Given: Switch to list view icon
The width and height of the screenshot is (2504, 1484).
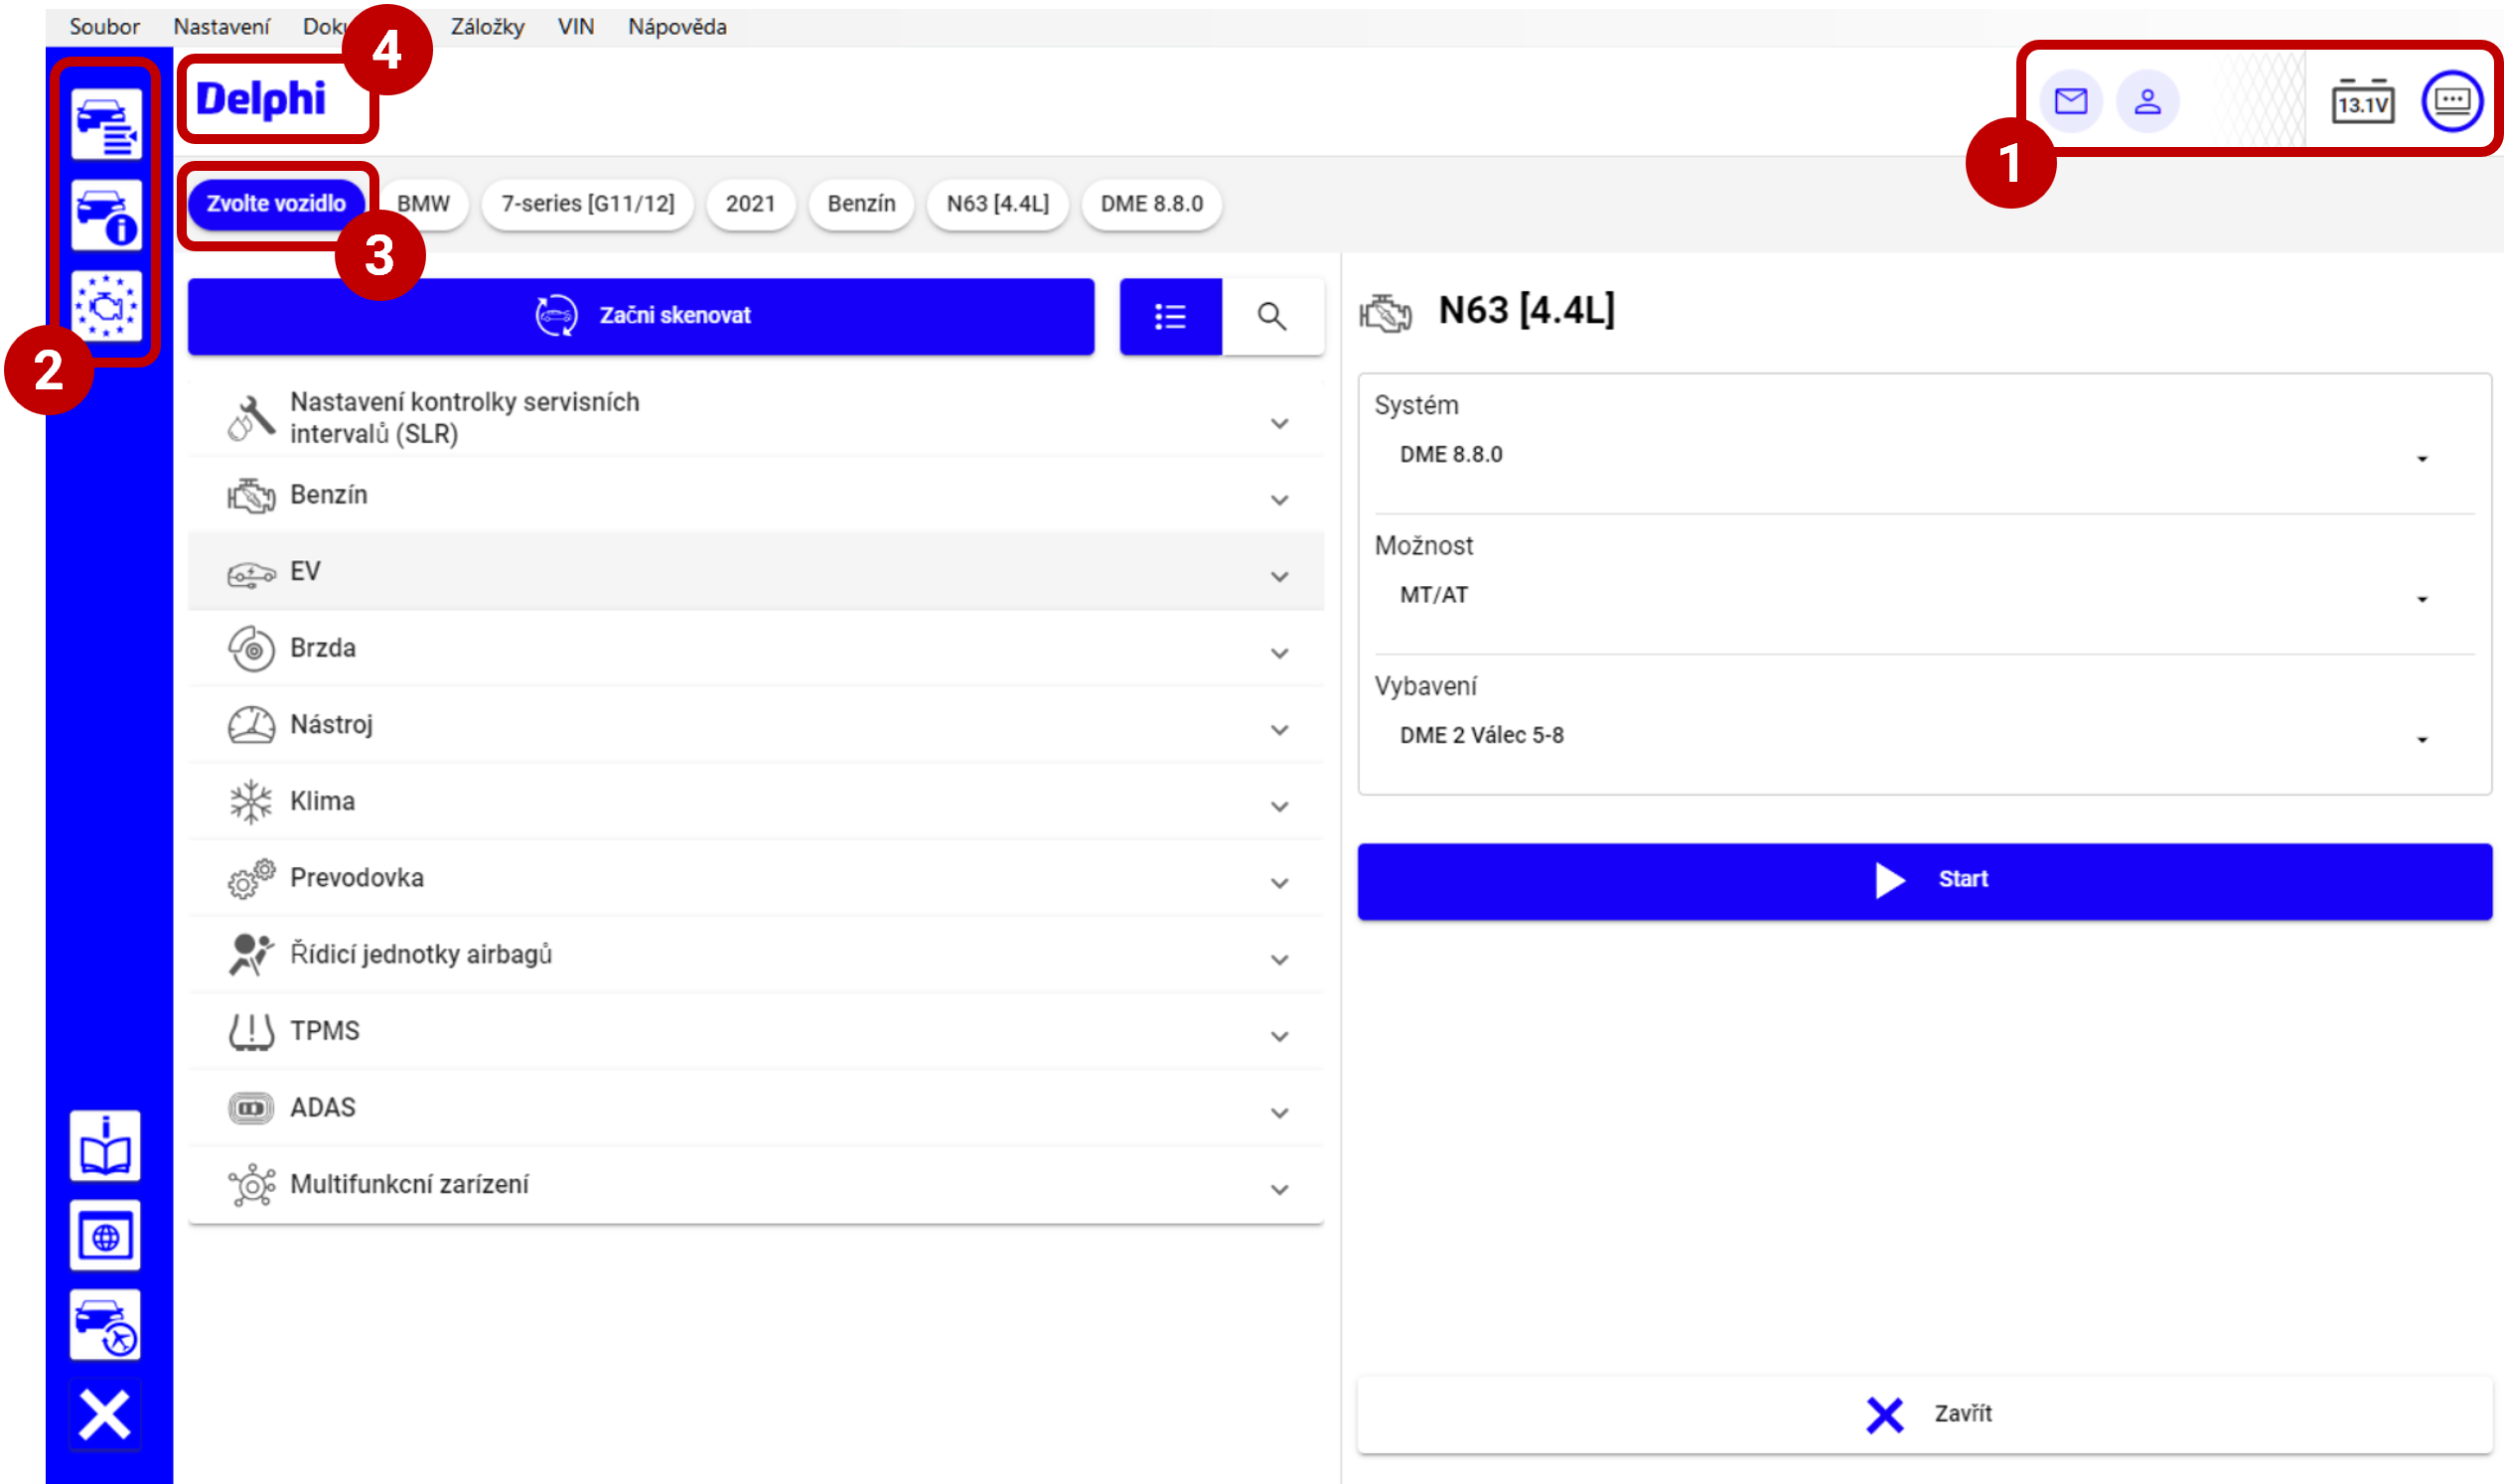Looking at the screenshot, I should 1170,317.
